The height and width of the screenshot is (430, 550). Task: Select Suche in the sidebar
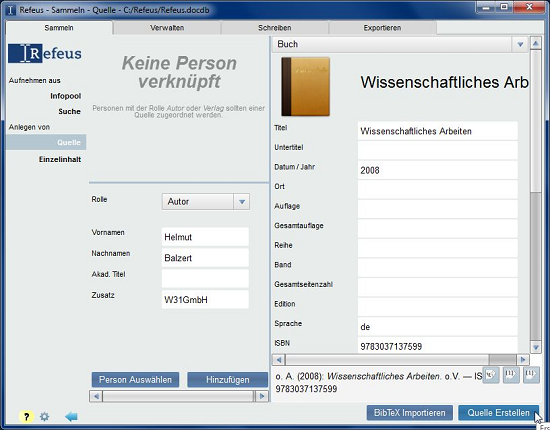pos(69,111)
